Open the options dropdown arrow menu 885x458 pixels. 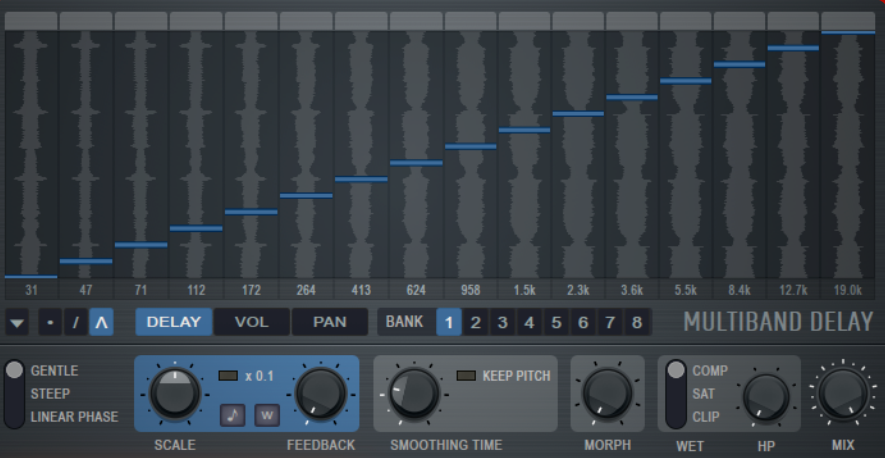tap(17, 323)
